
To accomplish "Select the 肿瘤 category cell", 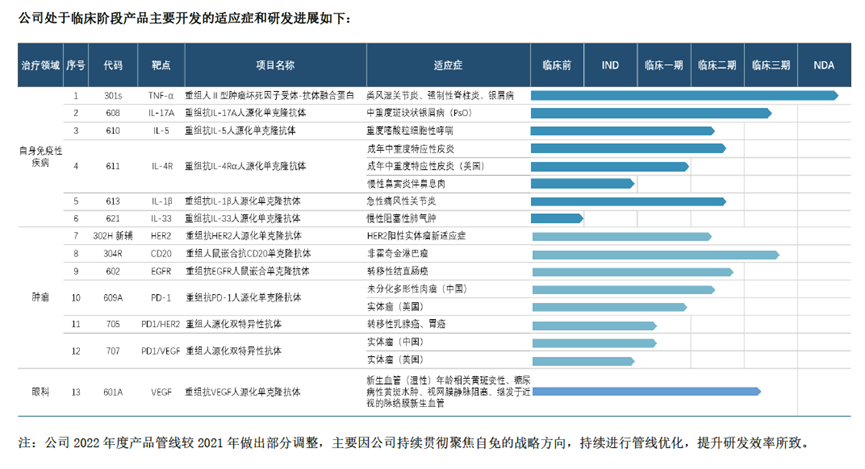I will pos(41,297).
